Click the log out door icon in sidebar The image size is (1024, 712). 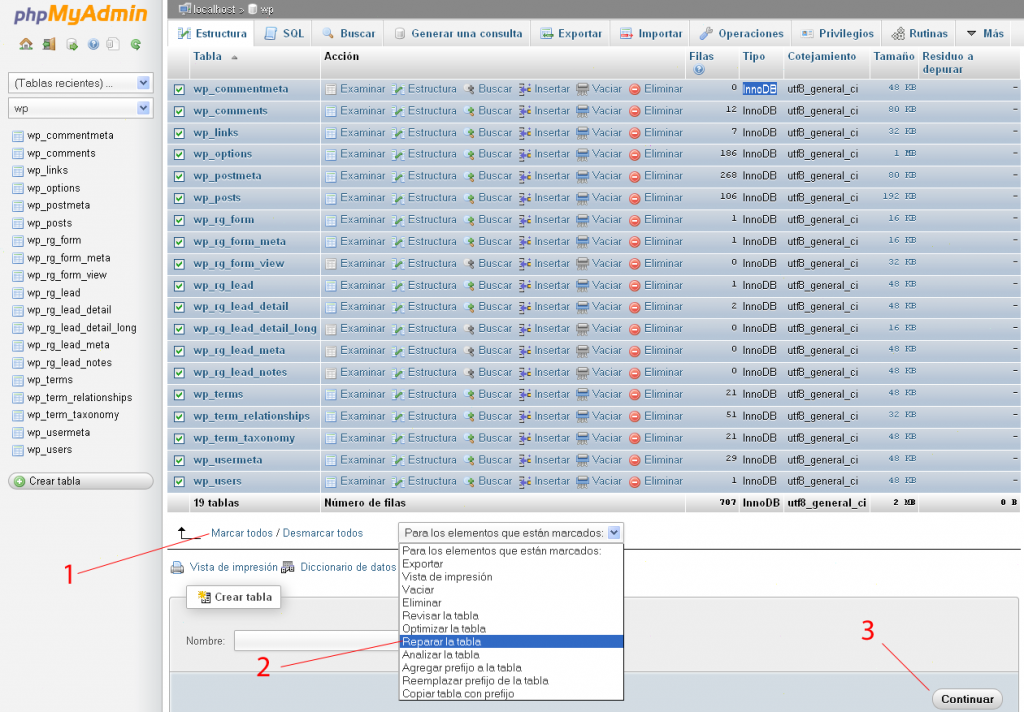49,44
